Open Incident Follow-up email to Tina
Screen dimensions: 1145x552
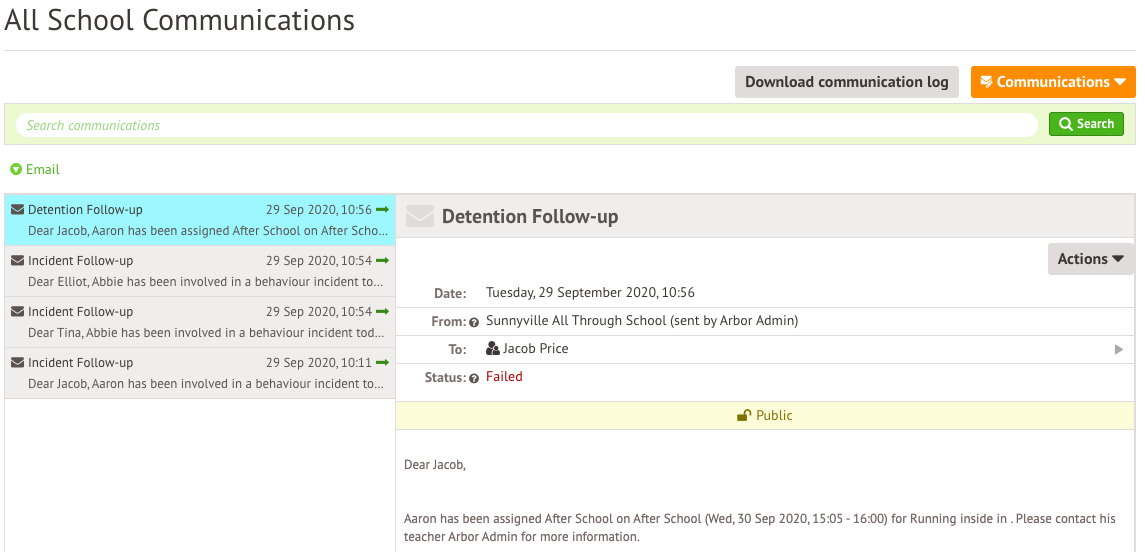tap(200, 322)
